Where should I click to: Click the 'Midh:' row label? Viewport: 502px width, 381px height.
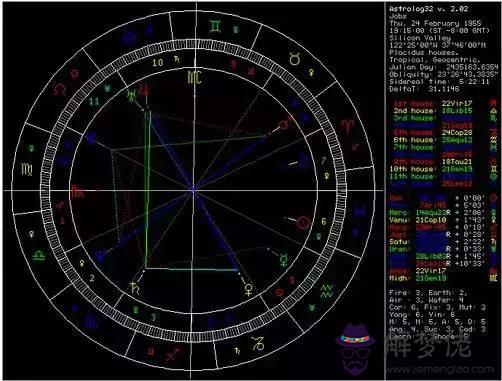(x=399, y=278)
